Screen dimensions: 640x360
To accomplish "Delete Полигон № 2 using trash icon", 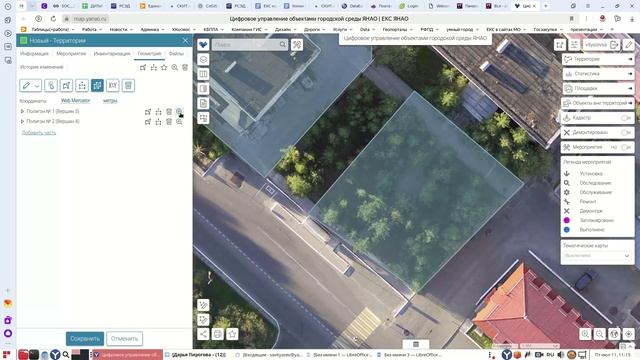I will click(169, 122).
